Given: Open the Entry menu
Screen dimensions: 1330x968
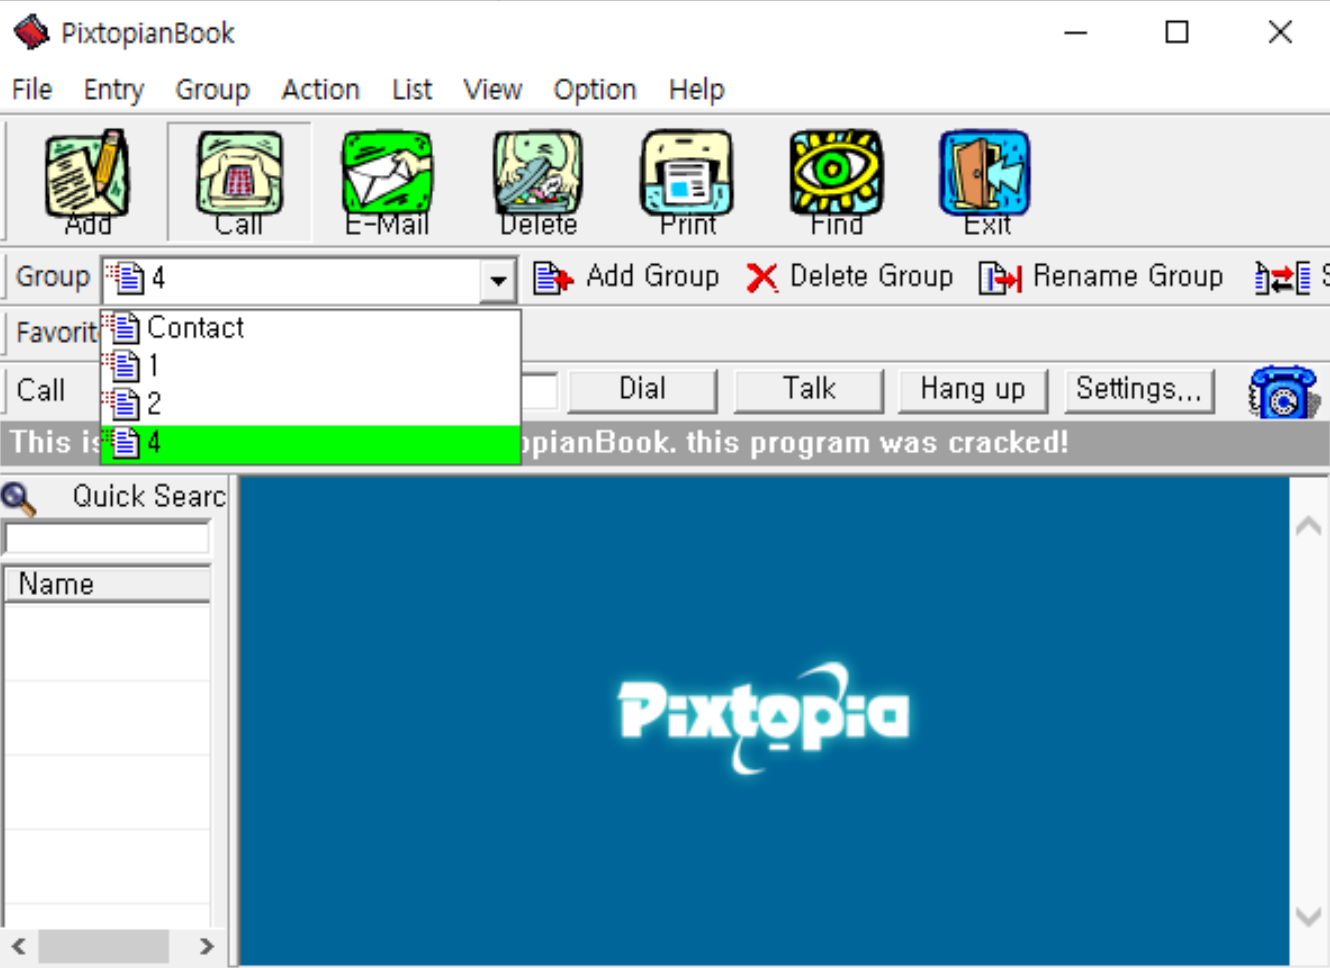Looking at the screenshot, I should [114, 90].
